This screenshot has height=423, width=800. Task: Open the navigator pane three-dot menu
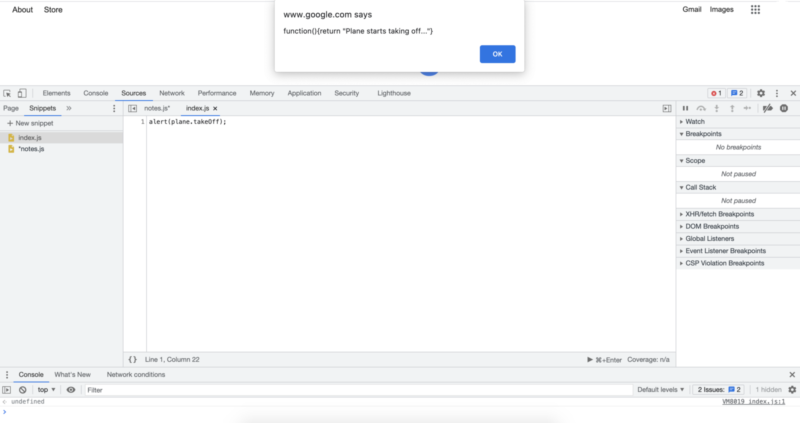(x=114, y=109)
